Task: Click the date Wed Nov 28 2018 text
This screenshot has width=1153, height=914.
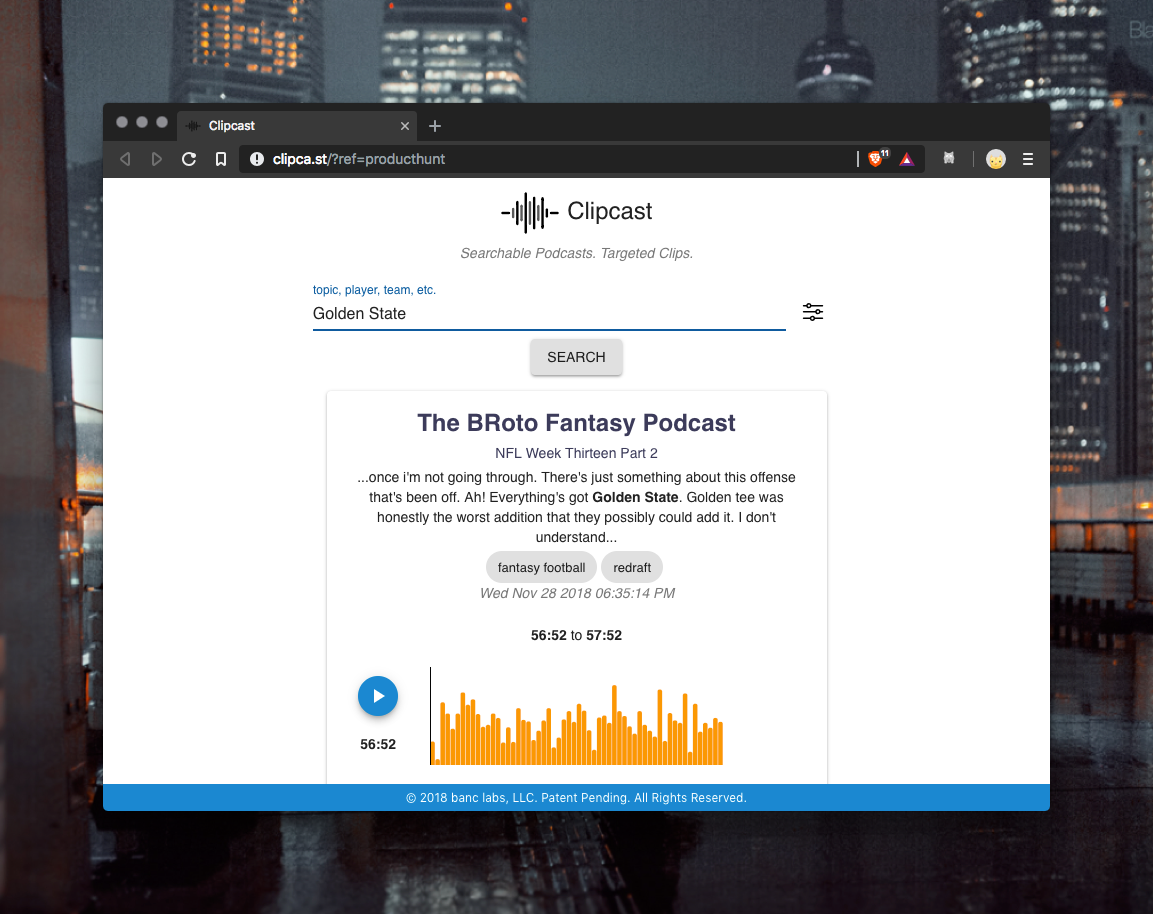Action: 577,593
